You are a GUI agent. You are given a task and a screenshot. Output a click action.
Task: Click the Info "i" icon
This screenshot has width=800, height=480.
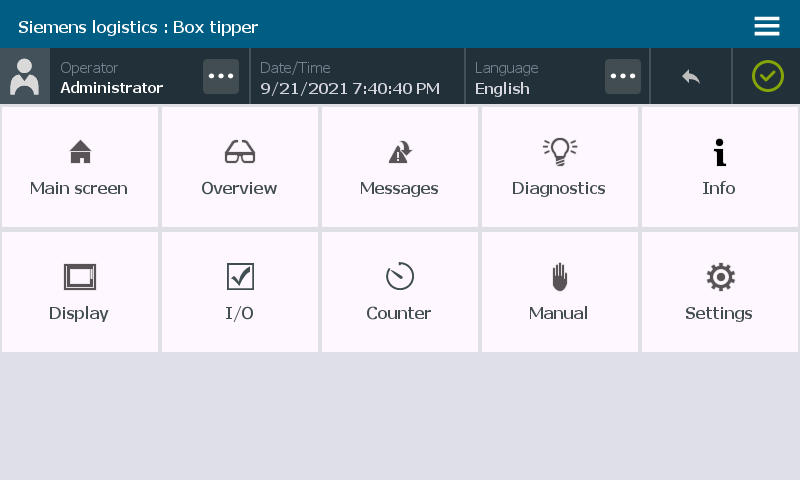719,152
